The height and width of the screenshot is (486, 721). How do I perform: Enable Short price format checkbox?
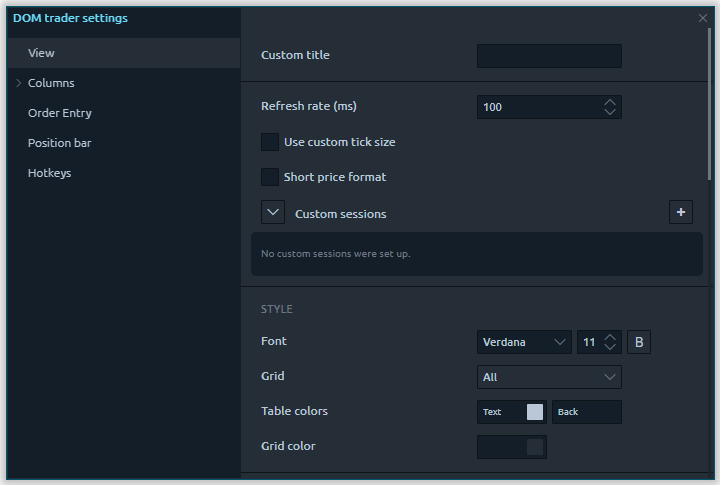pos(270,177)
